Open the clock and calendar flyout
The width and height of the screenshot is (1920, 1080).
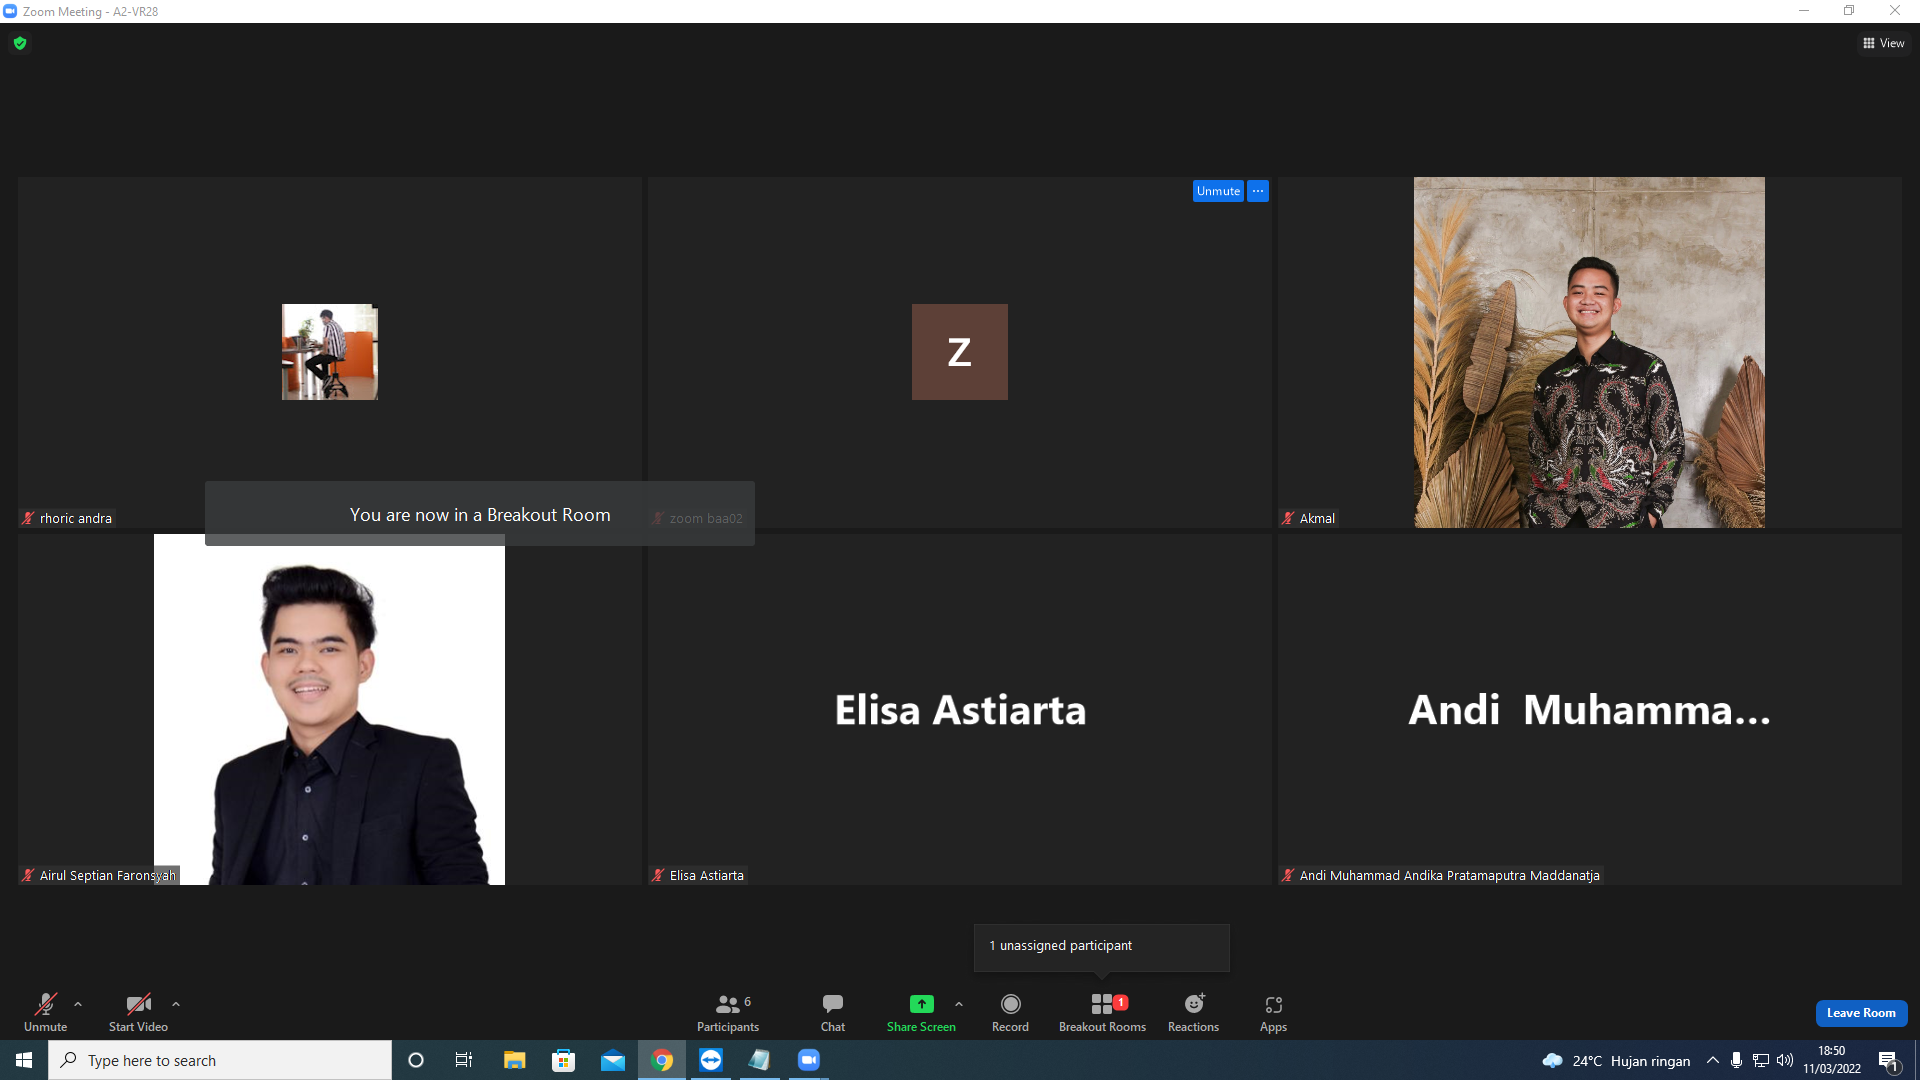click(1832, 1060)
